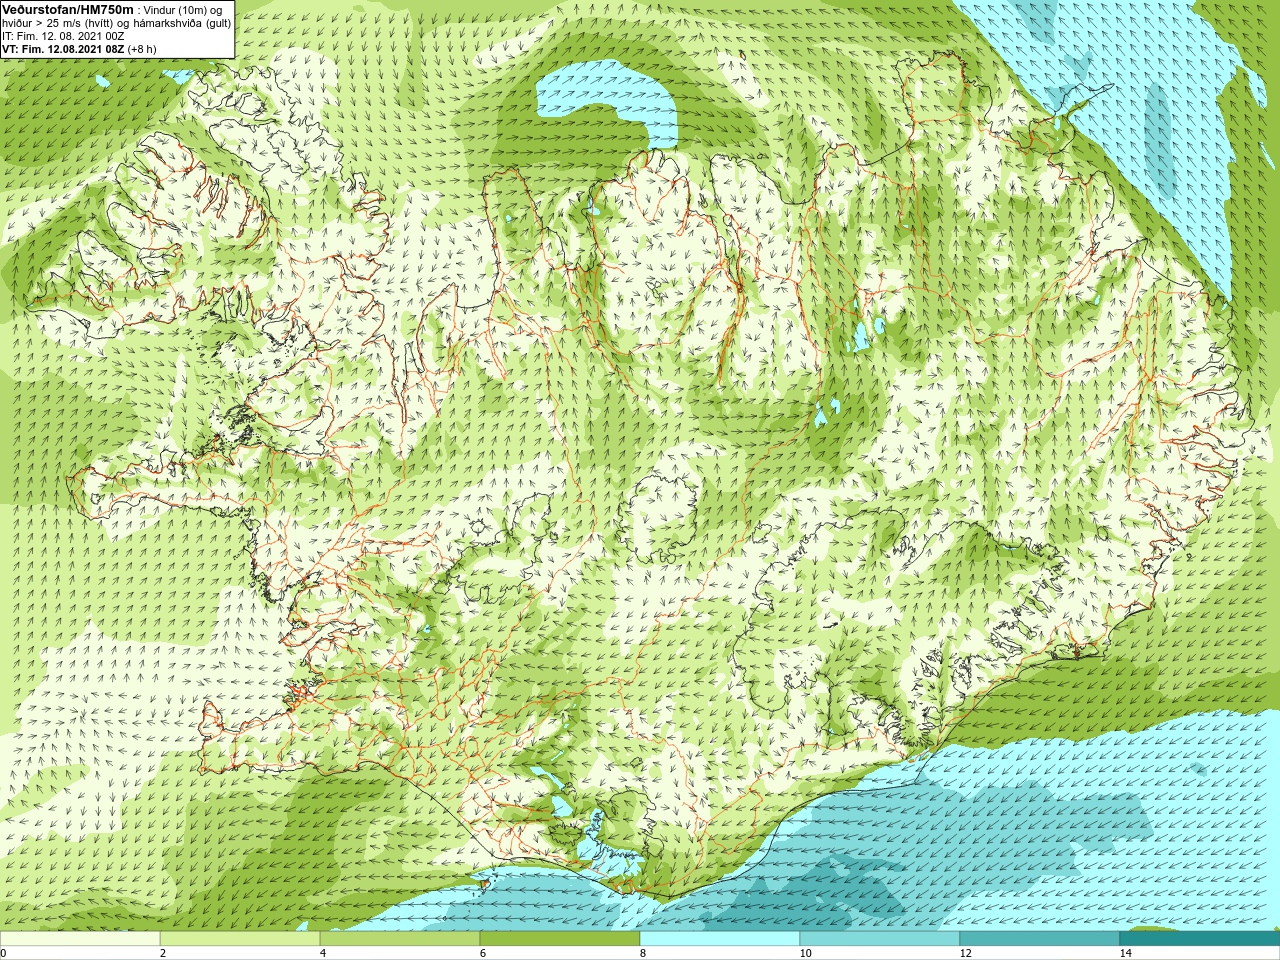
Task: Select the turquoise 10–12 m/s scale swatch
Action: (880, 939)
